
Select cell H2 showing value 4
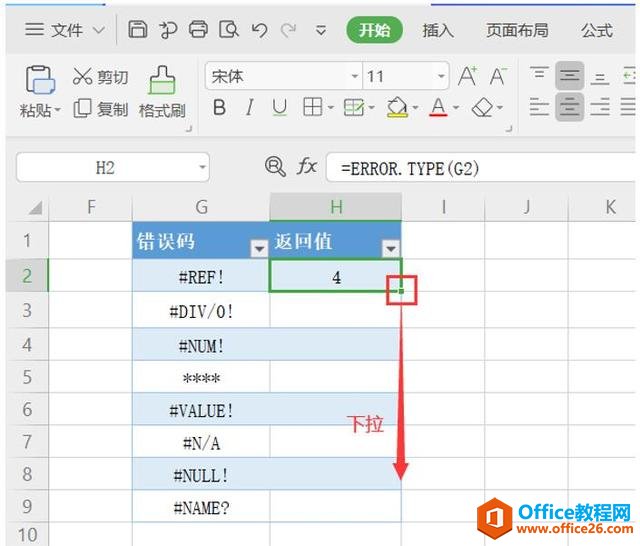coord(336,277)
